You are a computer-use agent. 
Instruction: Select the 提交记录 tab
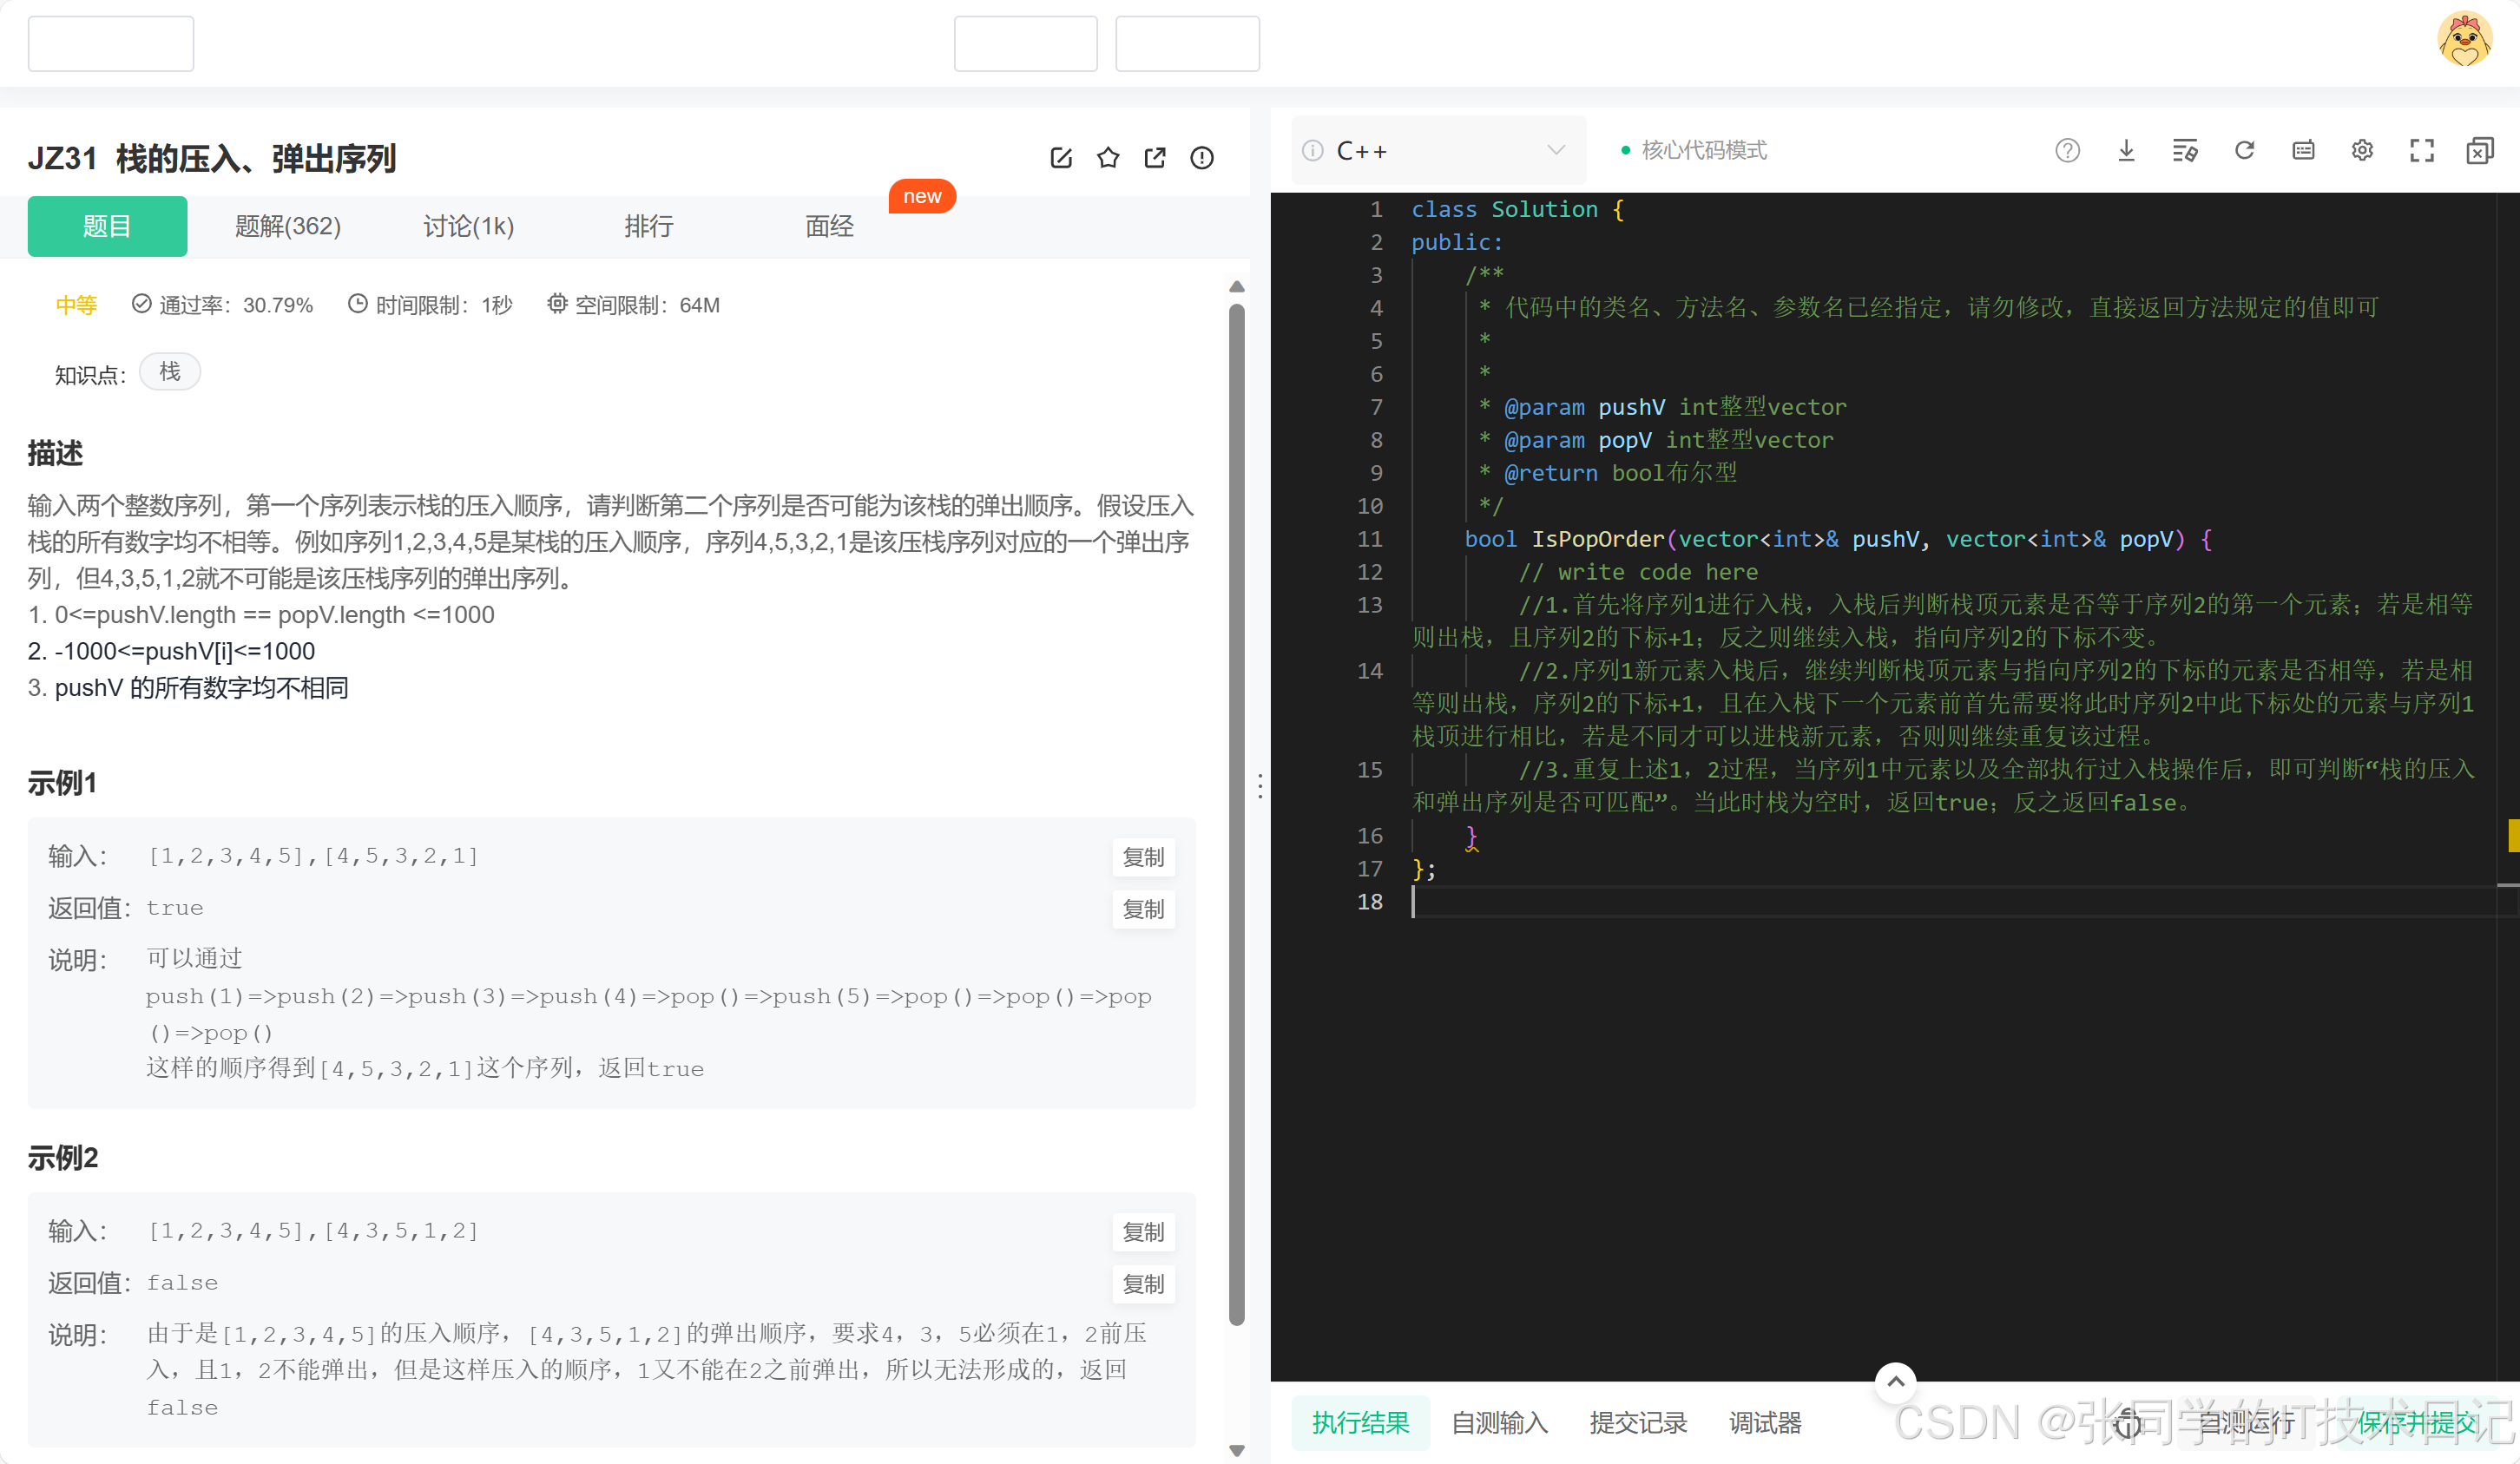click(1638, 1422)
